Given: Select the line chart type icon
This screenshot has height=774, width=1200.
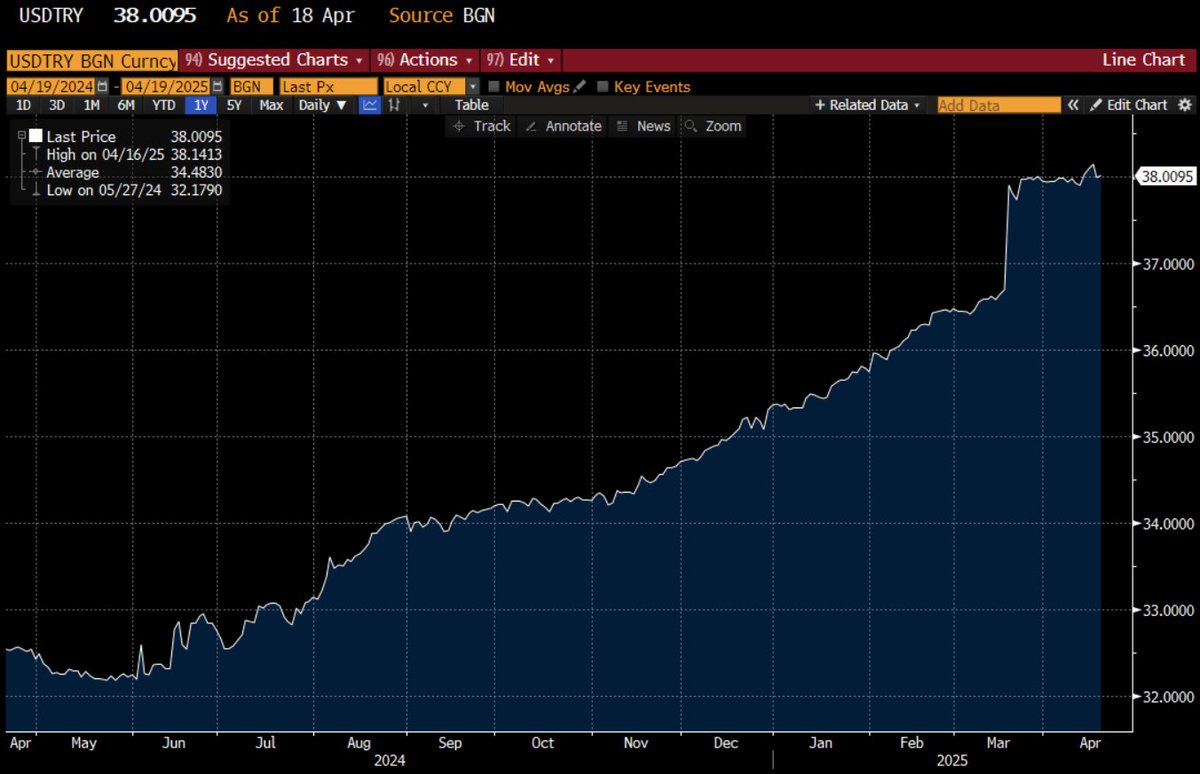Looking at the screenshot, I should (370, 105).
